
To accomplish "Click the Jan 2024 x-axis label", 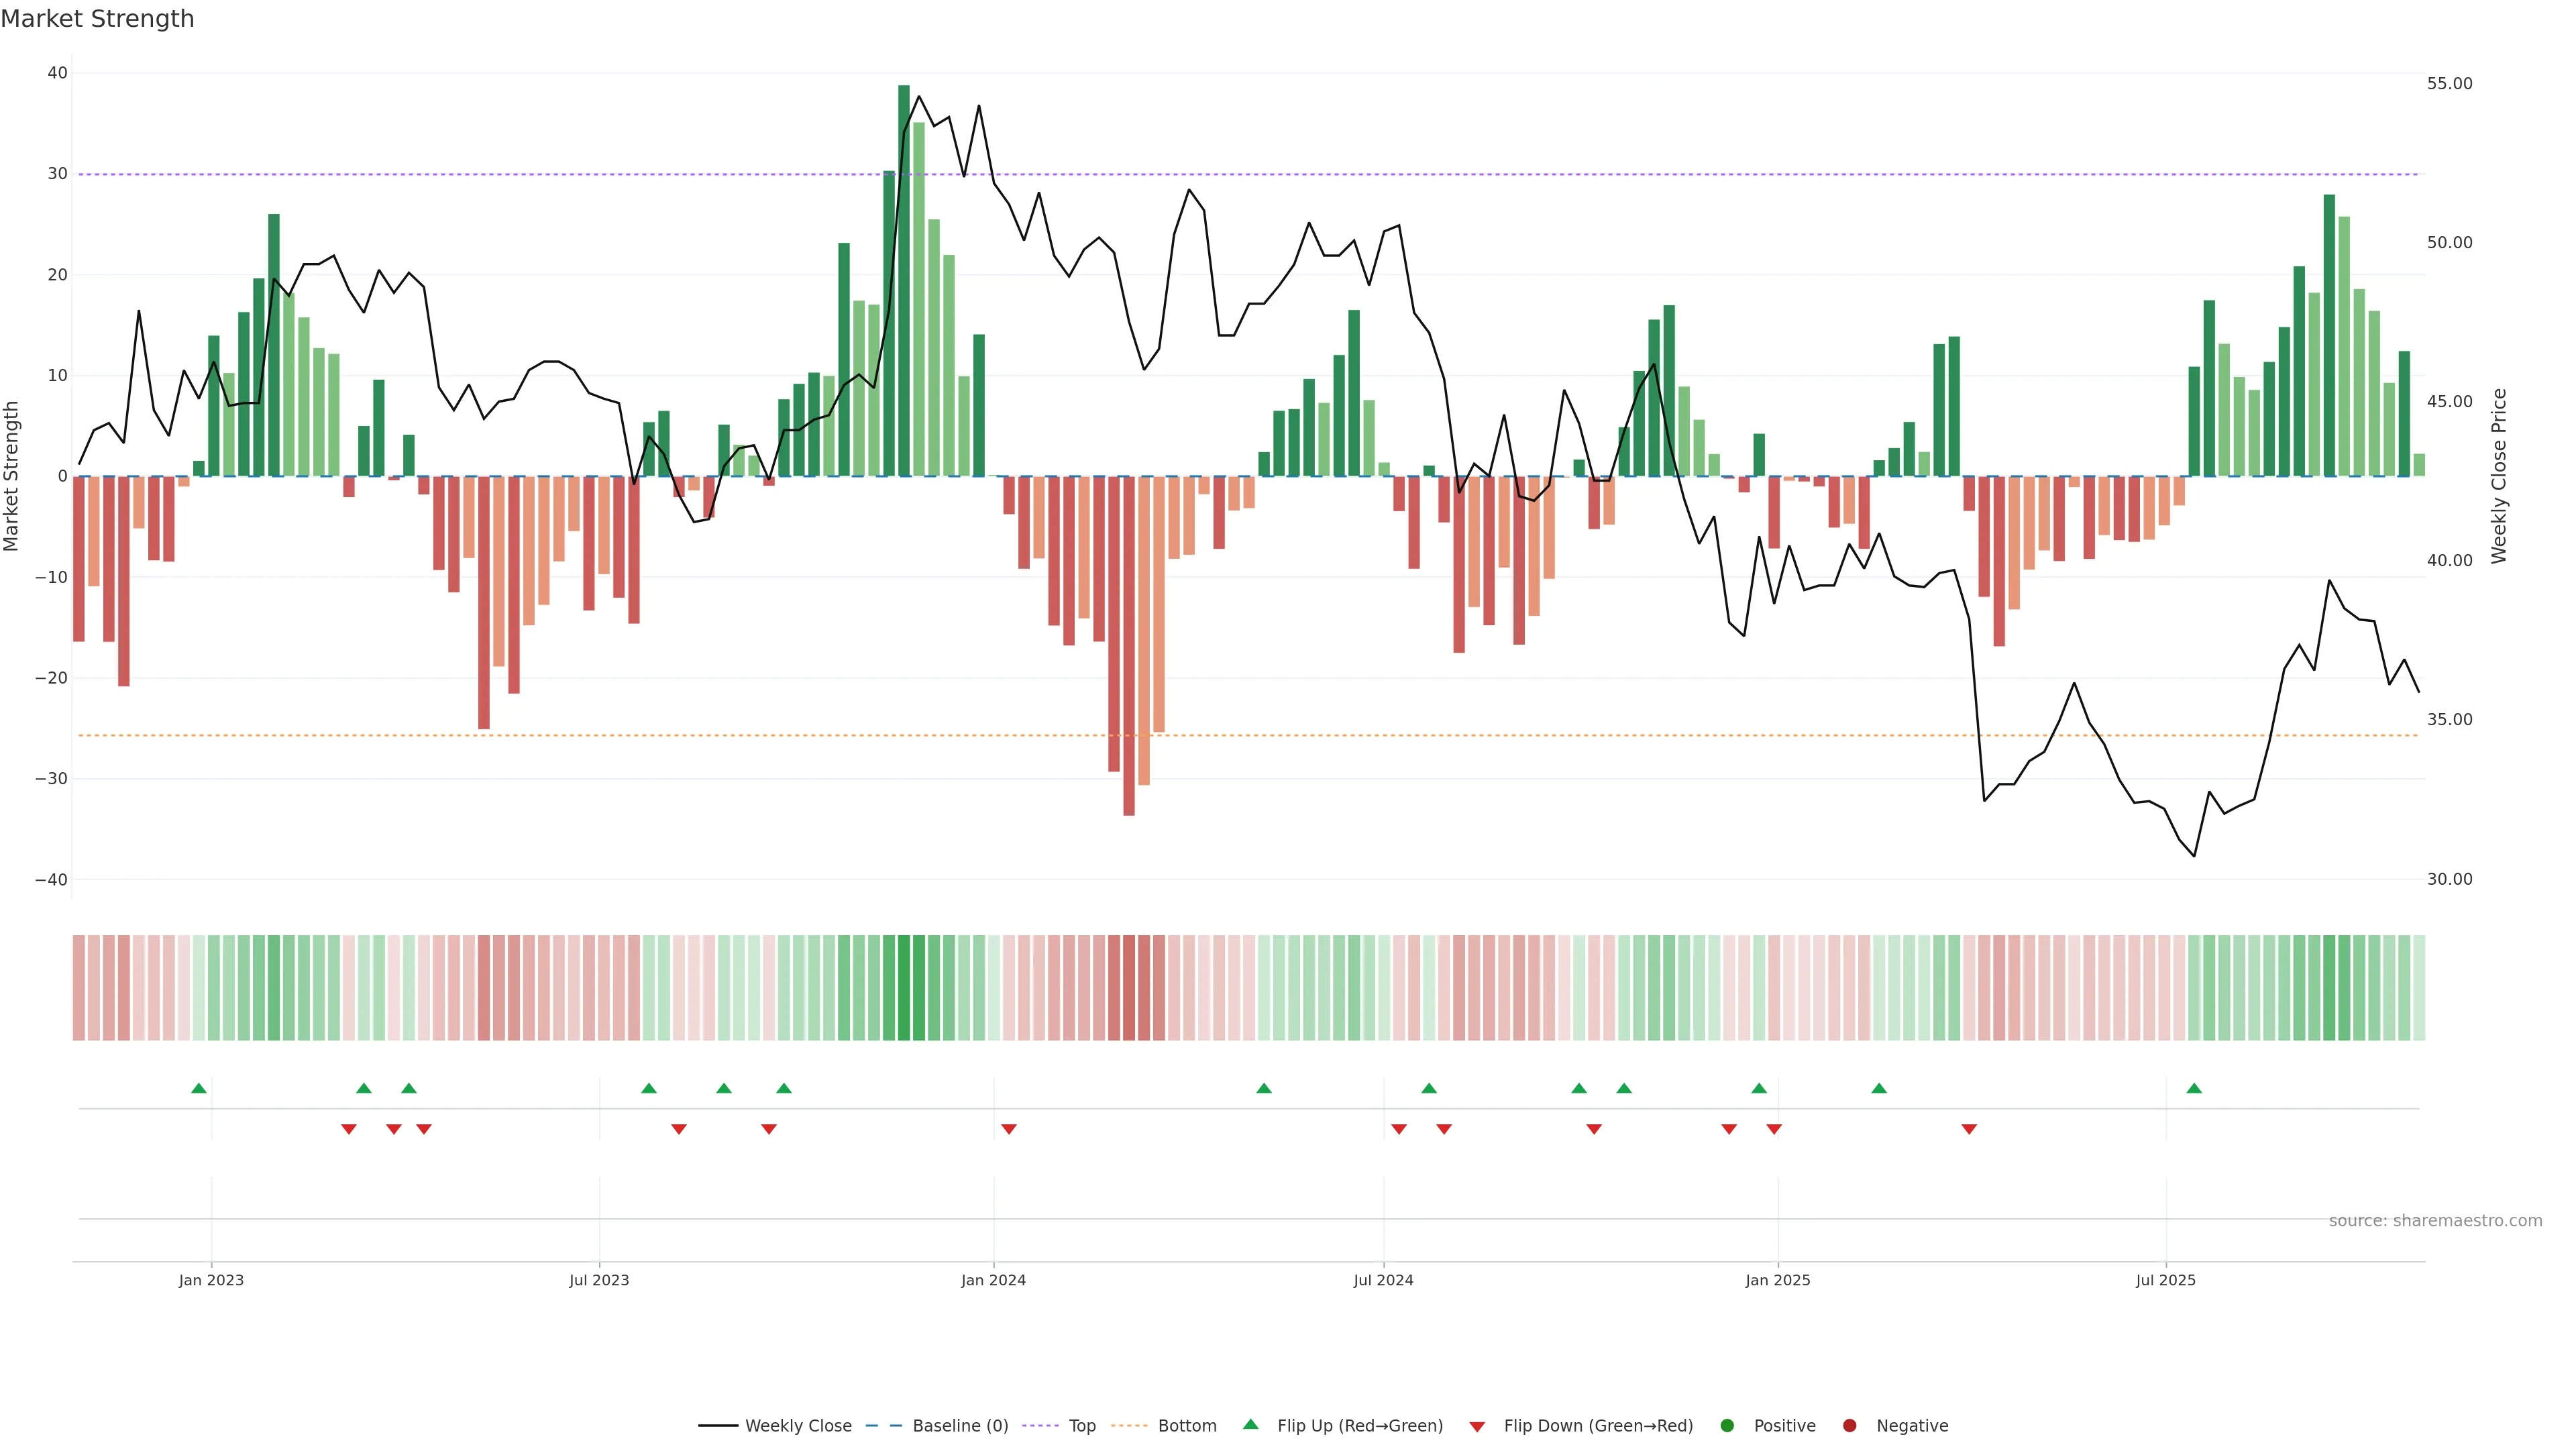I will pyautogui.click(x=993, y=1280).
